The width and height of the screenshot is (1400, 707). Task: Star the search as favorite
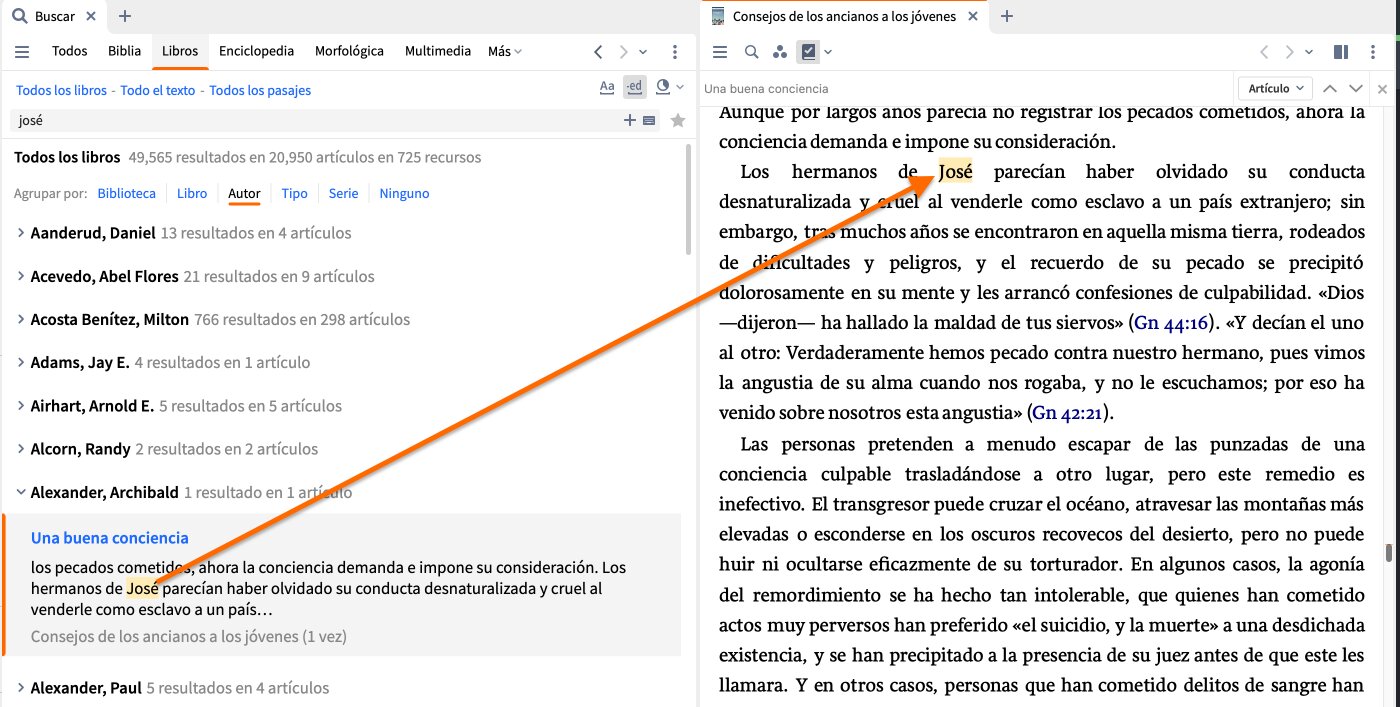point(678,120)
